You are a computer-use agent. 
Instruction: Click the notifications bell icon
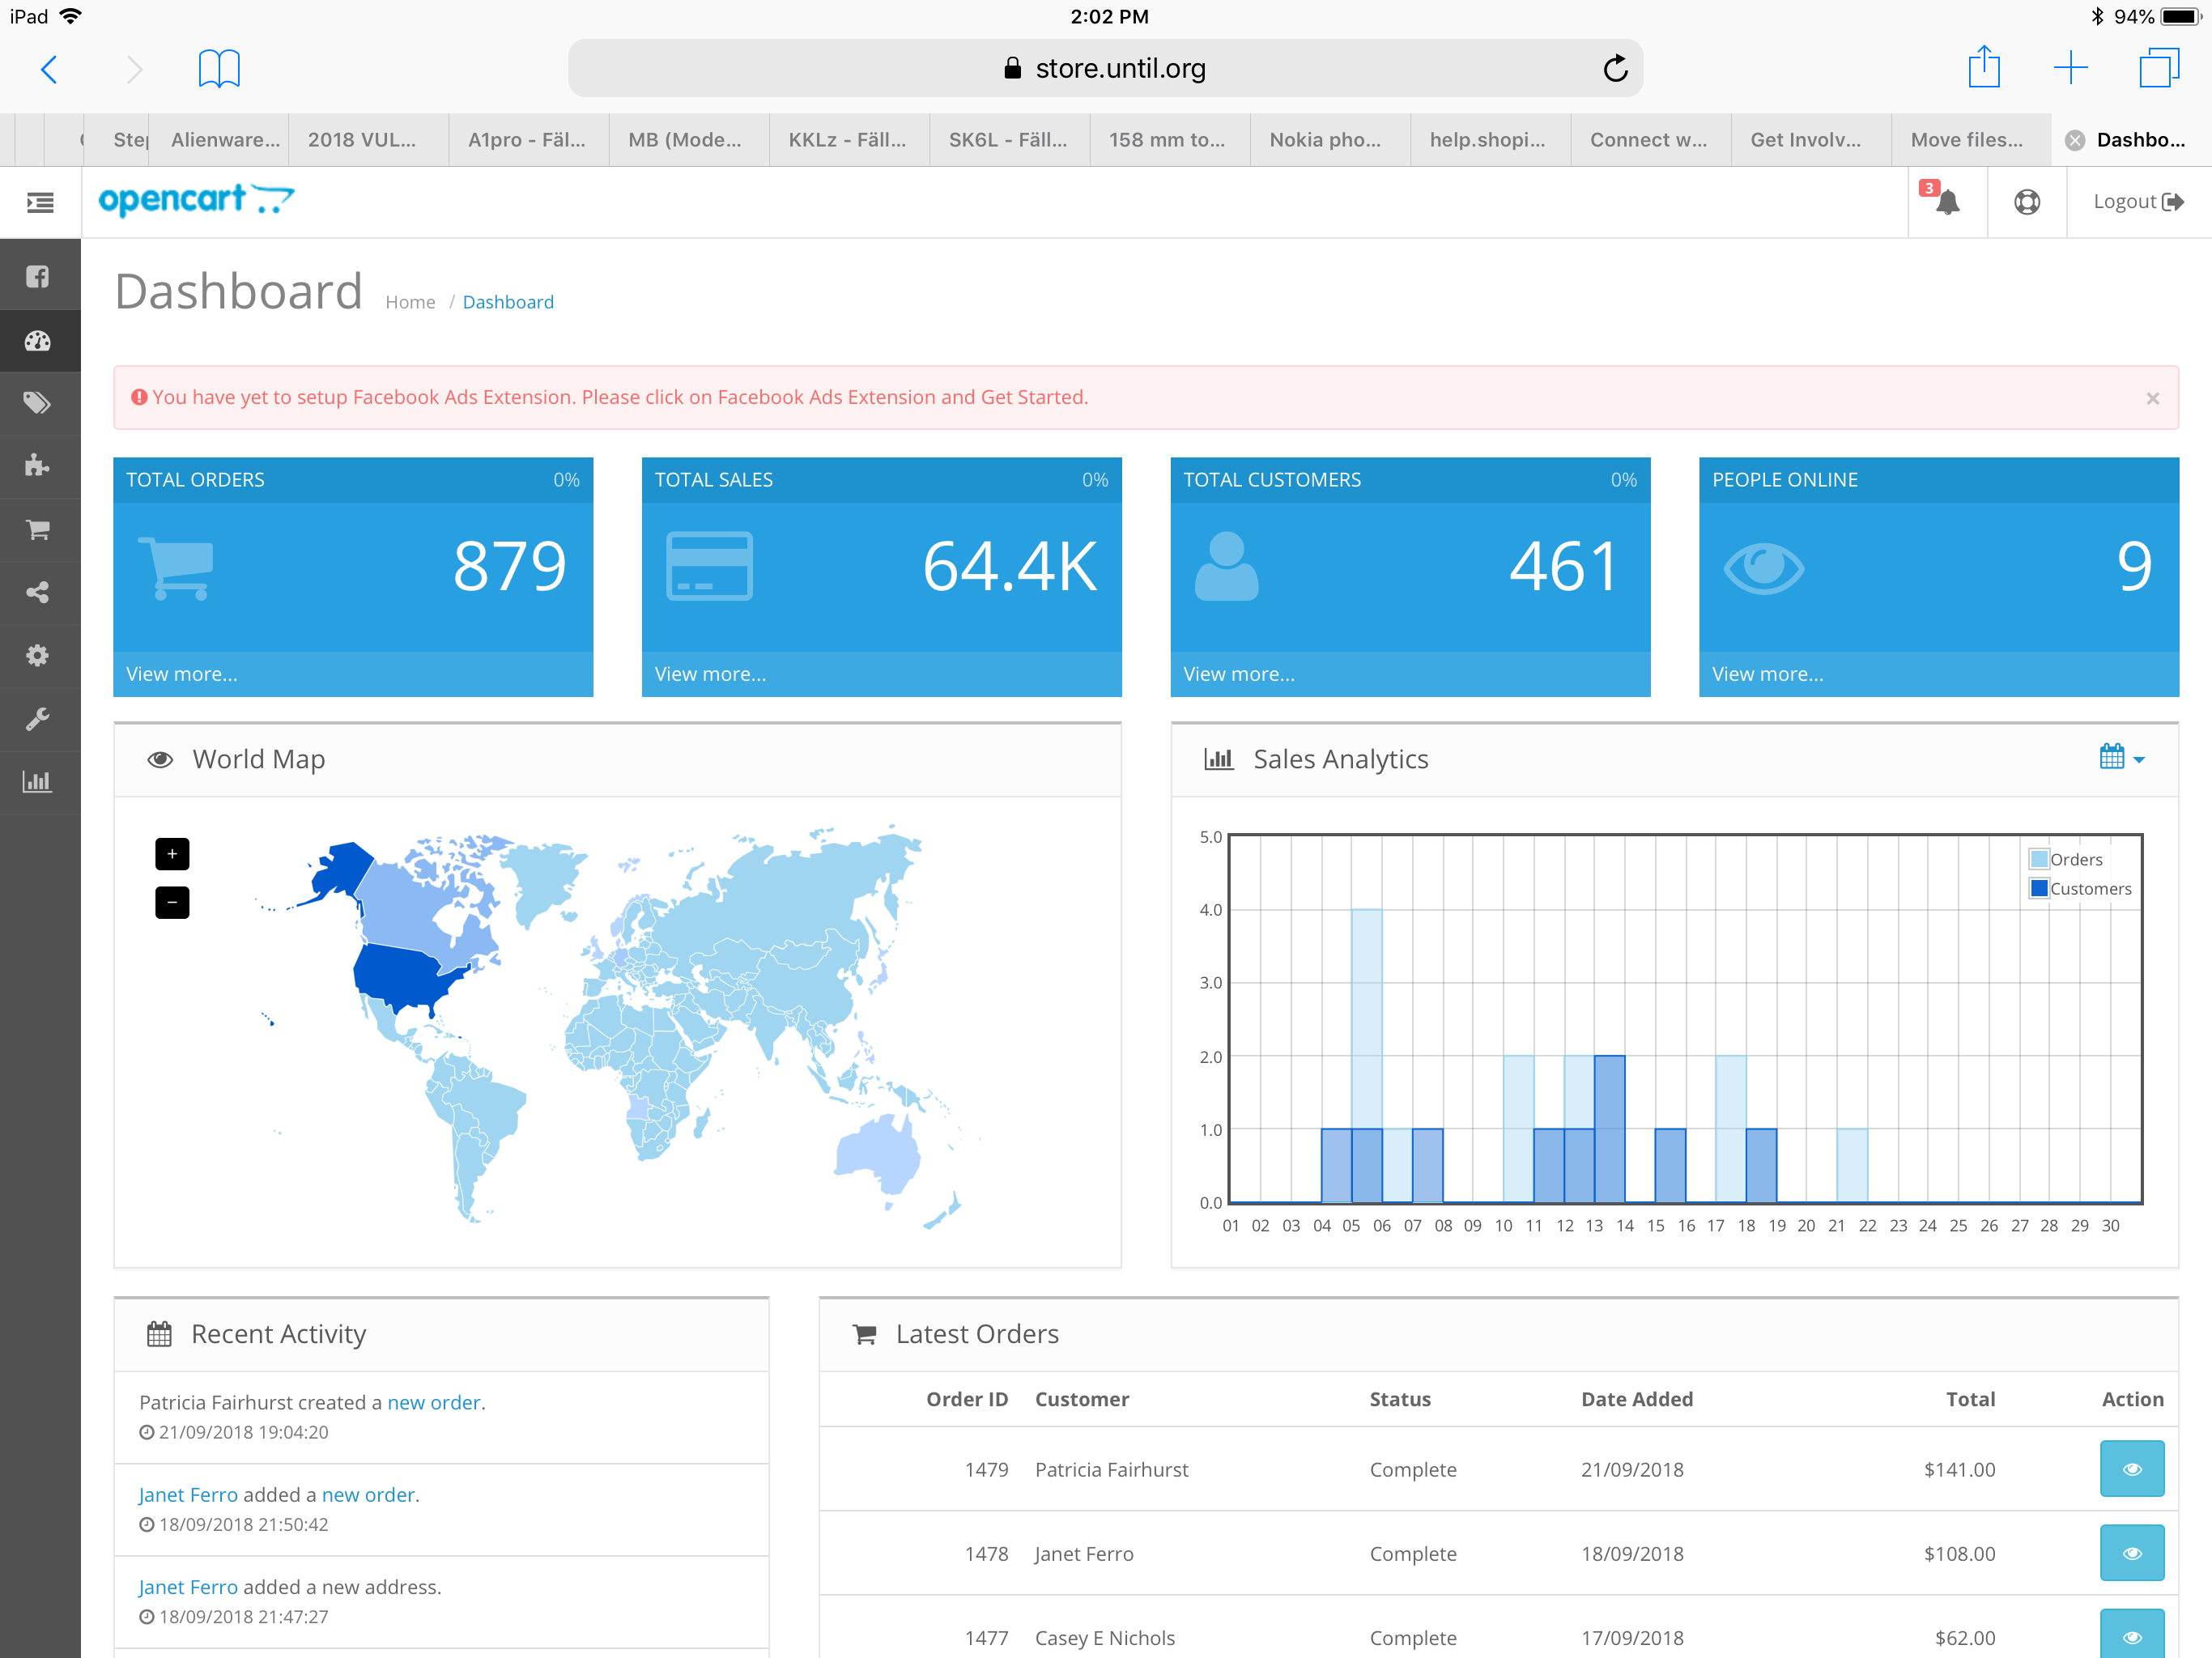[x=1946, y=202]
